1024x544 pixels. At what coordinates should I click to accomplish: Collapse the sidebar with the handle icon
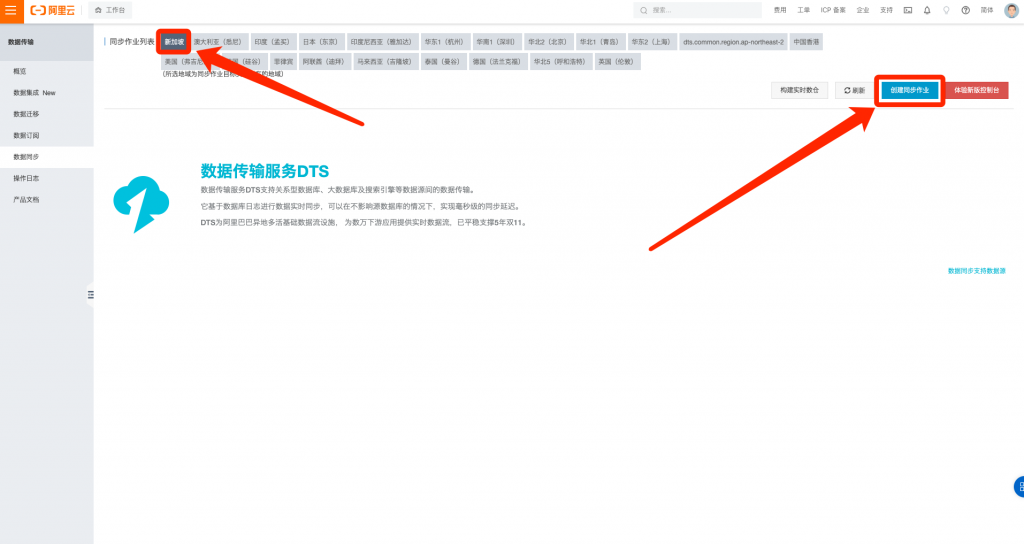pos(90,295)
